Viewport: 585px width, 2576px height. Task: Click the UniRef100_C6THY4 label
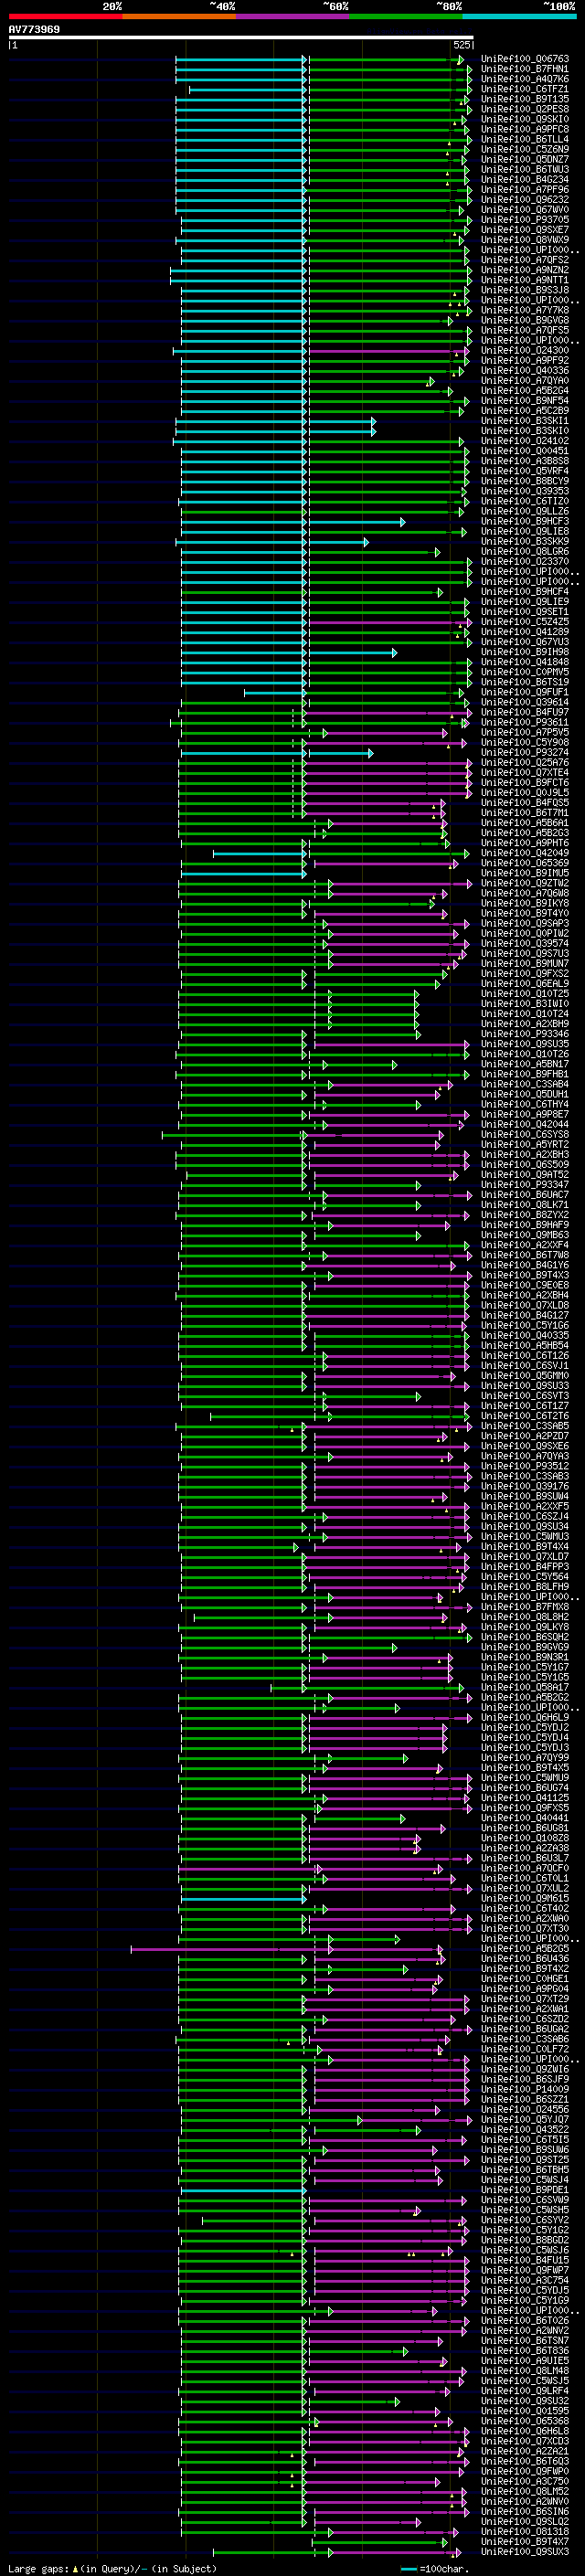[524, 1104]
